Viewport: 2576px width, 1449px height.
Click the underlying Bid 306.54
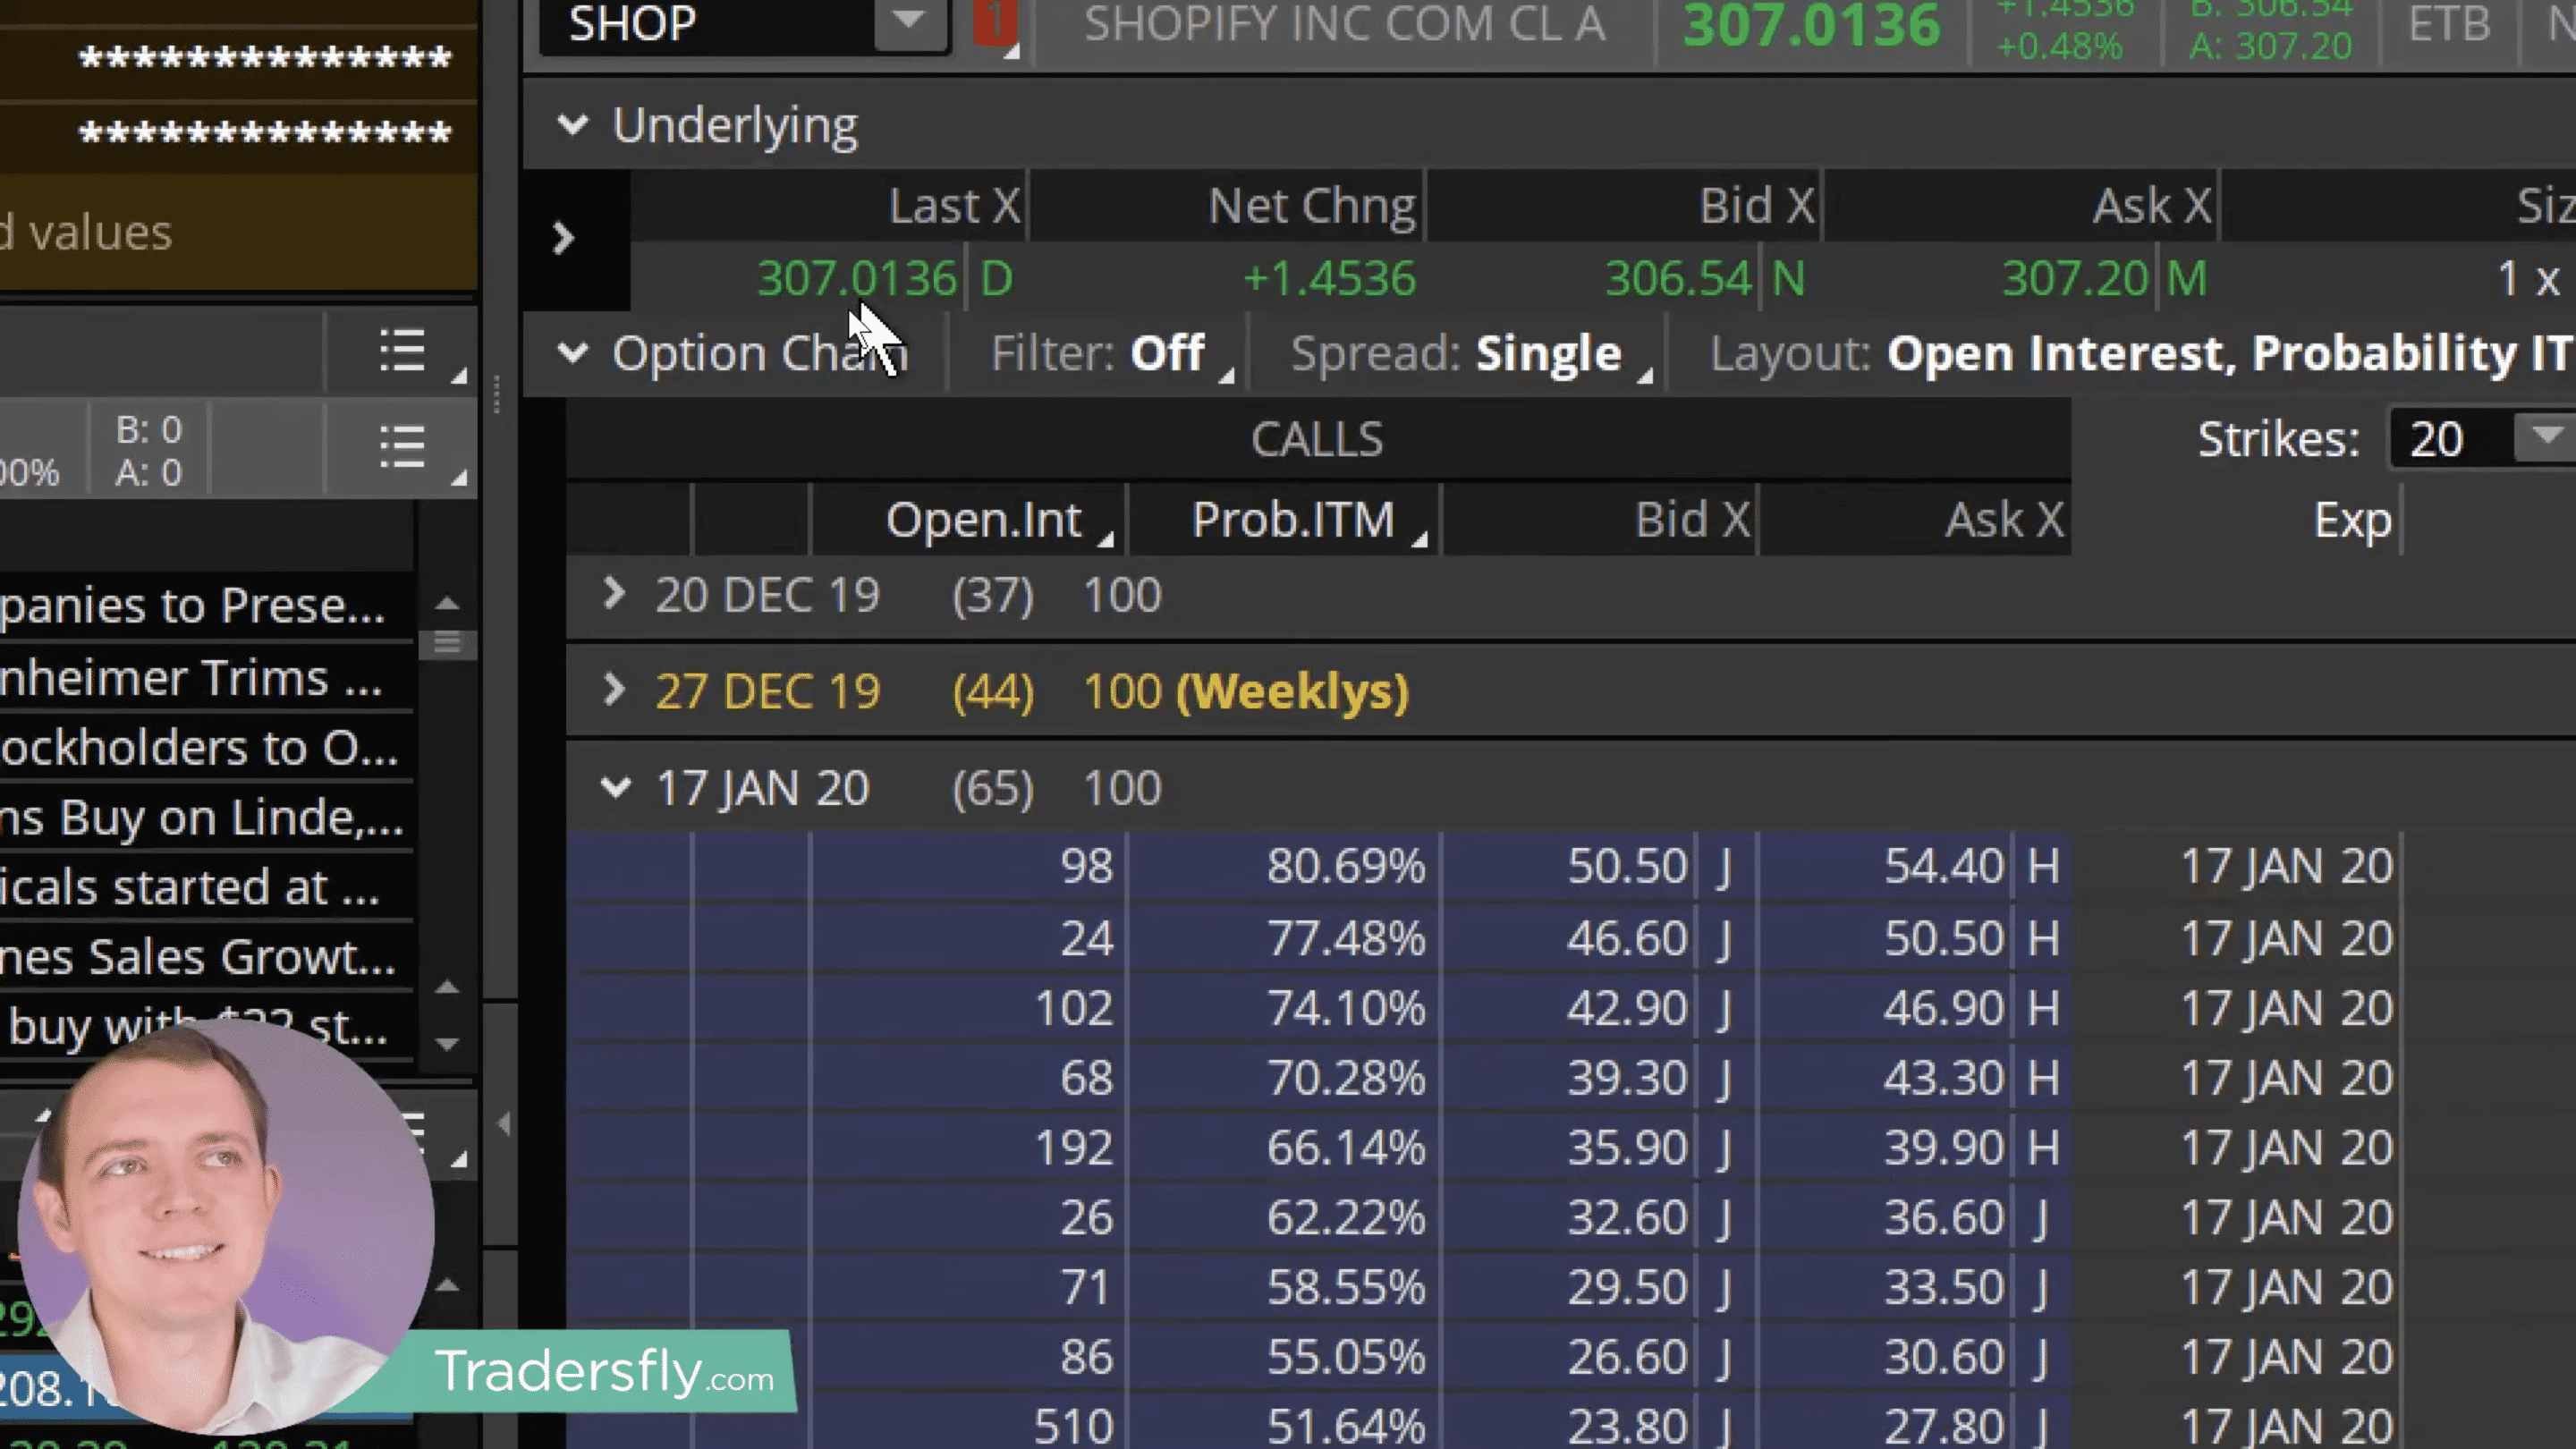[x=1678, y=278]
